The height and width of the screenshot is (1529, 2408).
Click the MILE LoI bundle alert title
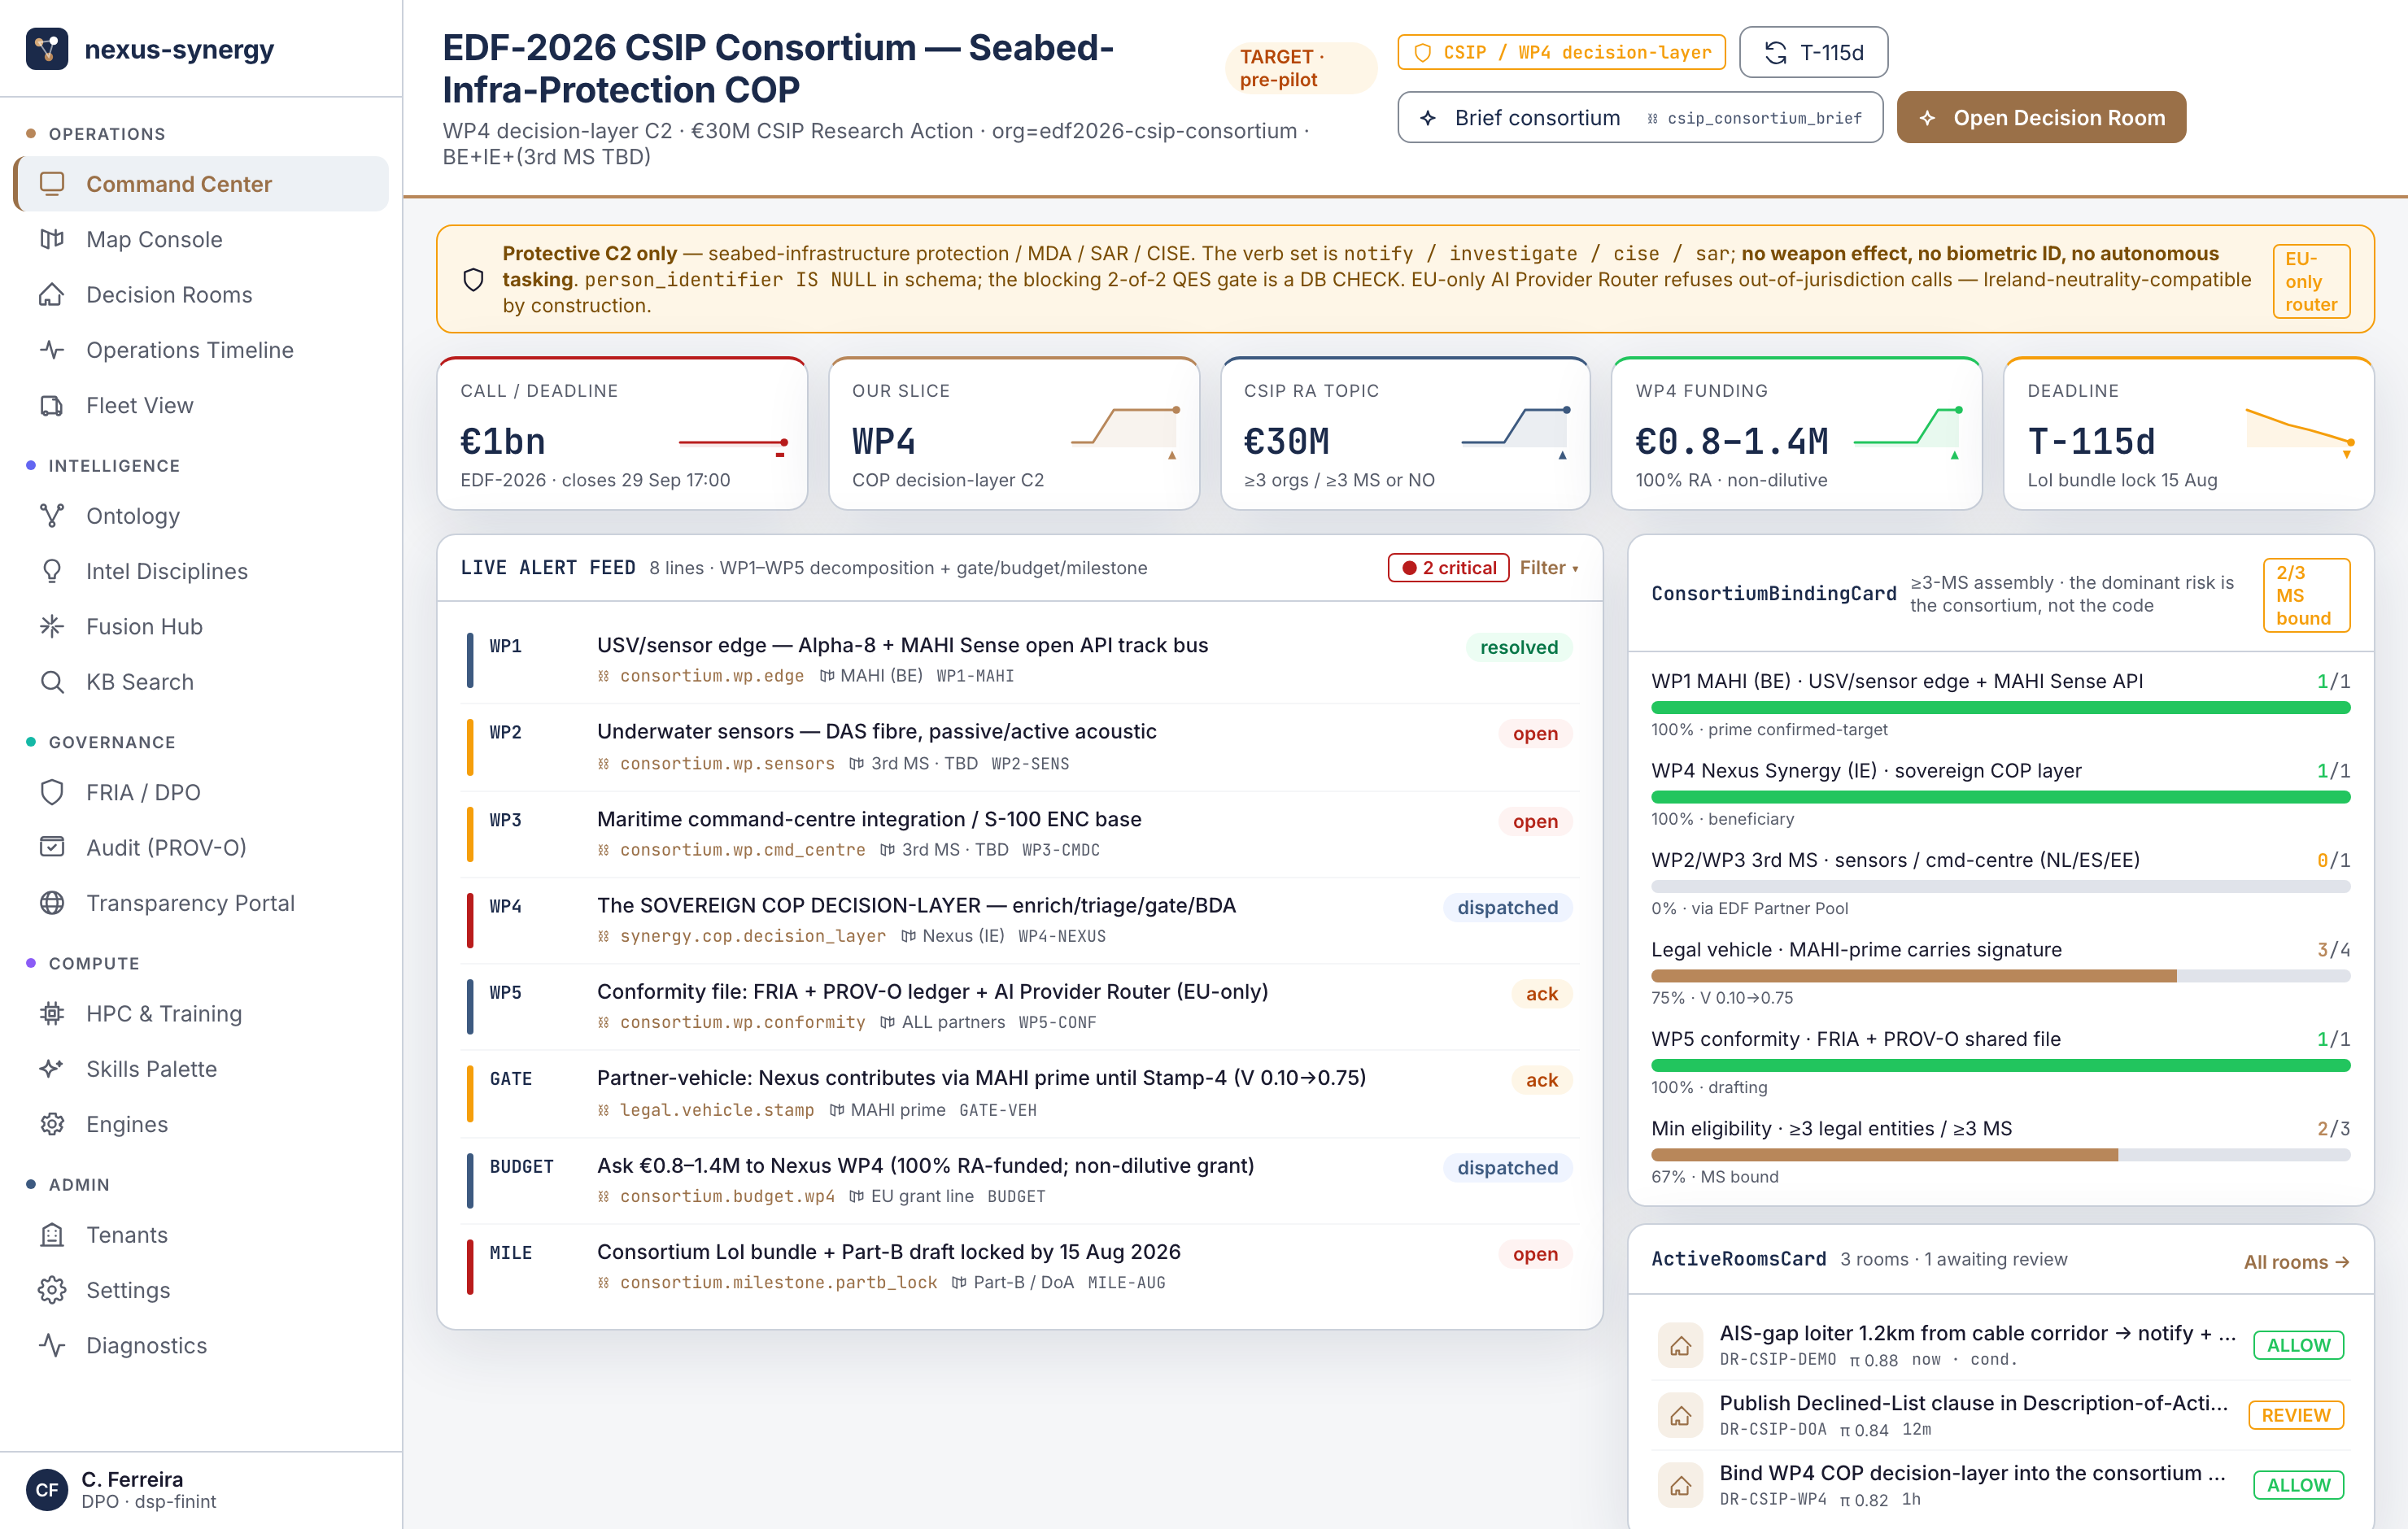[888, 1251]
